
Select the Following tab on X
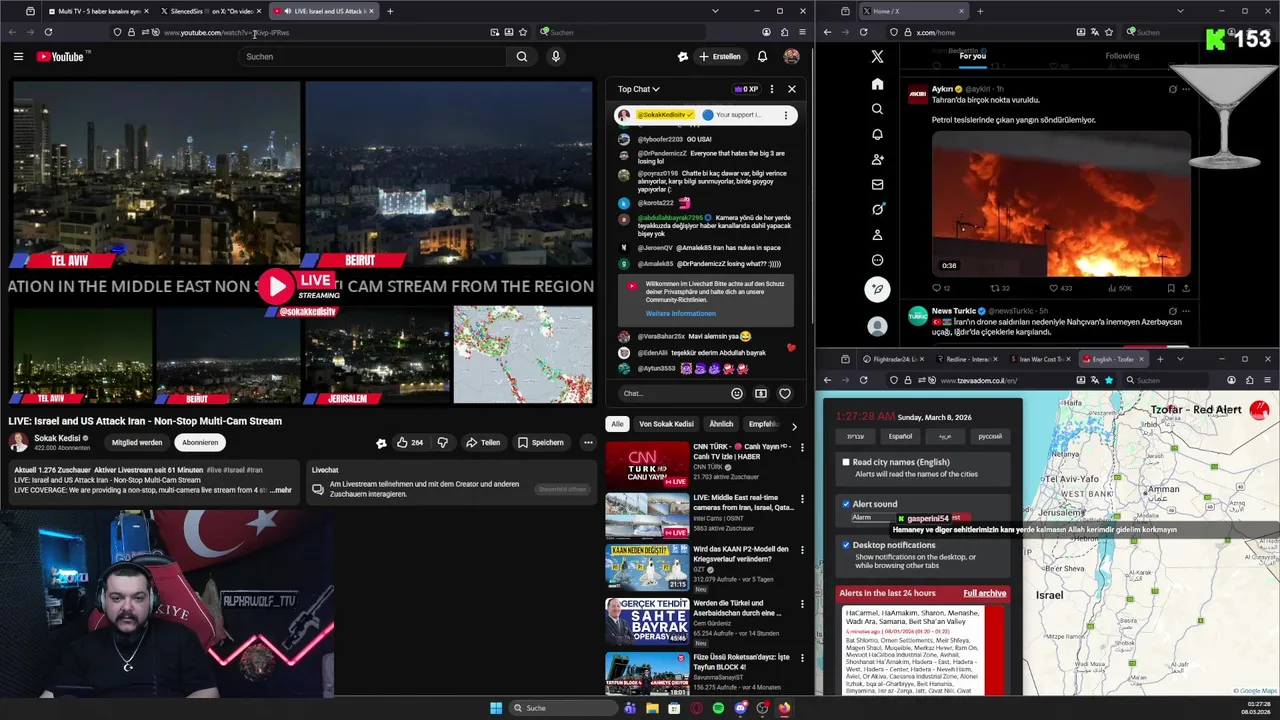click(1122, 56)
